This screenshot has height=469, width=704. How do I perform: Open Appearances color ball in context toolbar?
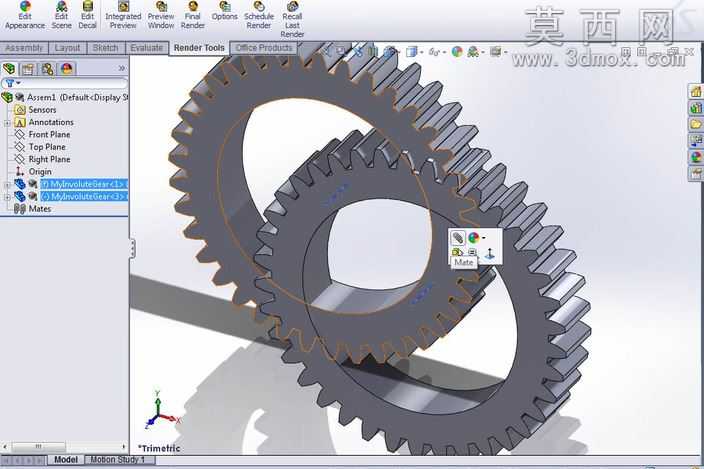click(474, 238)
